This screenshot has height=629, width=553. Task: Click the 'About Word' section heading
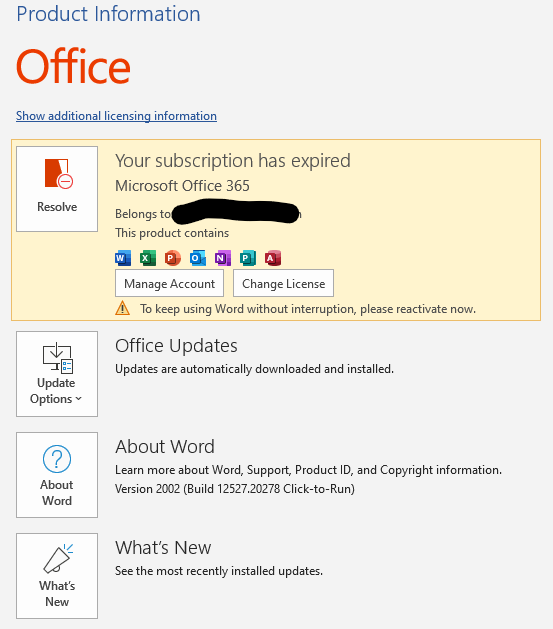(x=165, y=446)
